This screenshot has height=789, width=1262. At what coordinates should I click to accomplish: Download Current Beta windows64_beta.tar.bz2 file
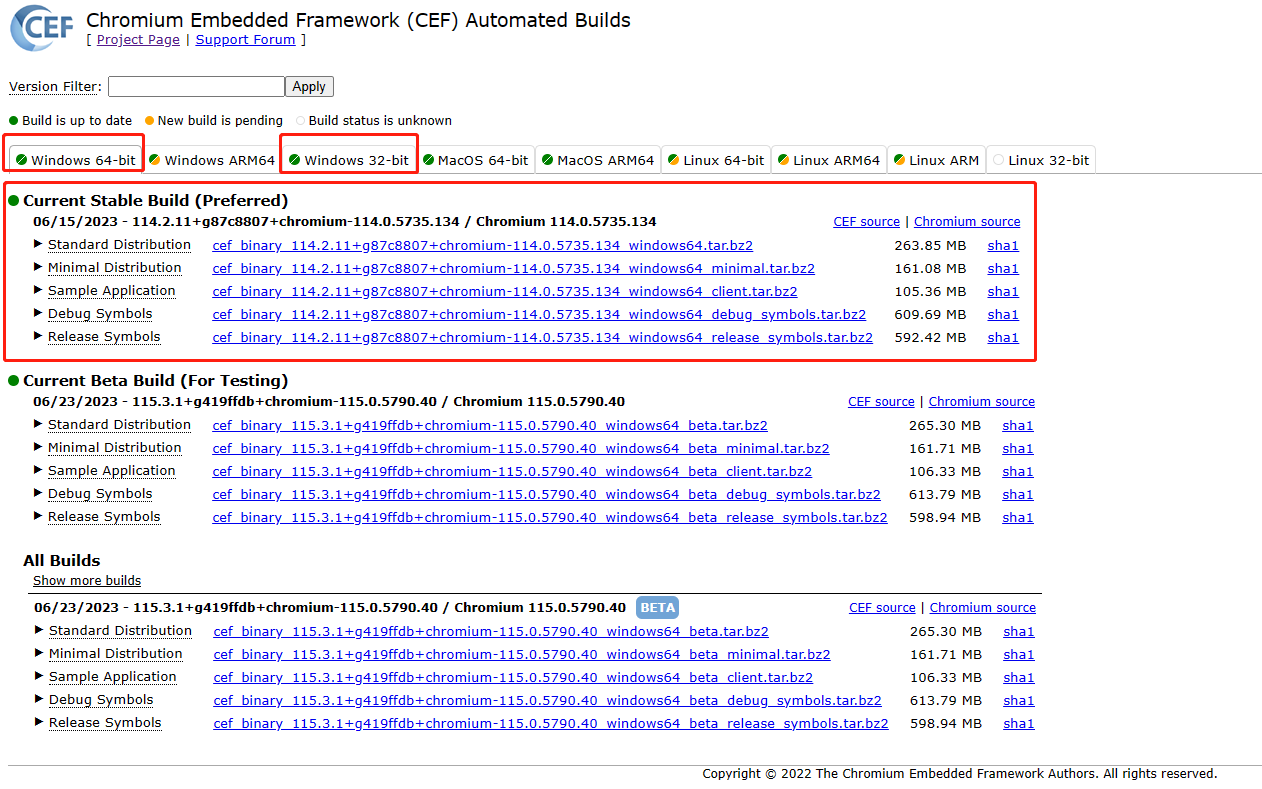click(490, 426)
